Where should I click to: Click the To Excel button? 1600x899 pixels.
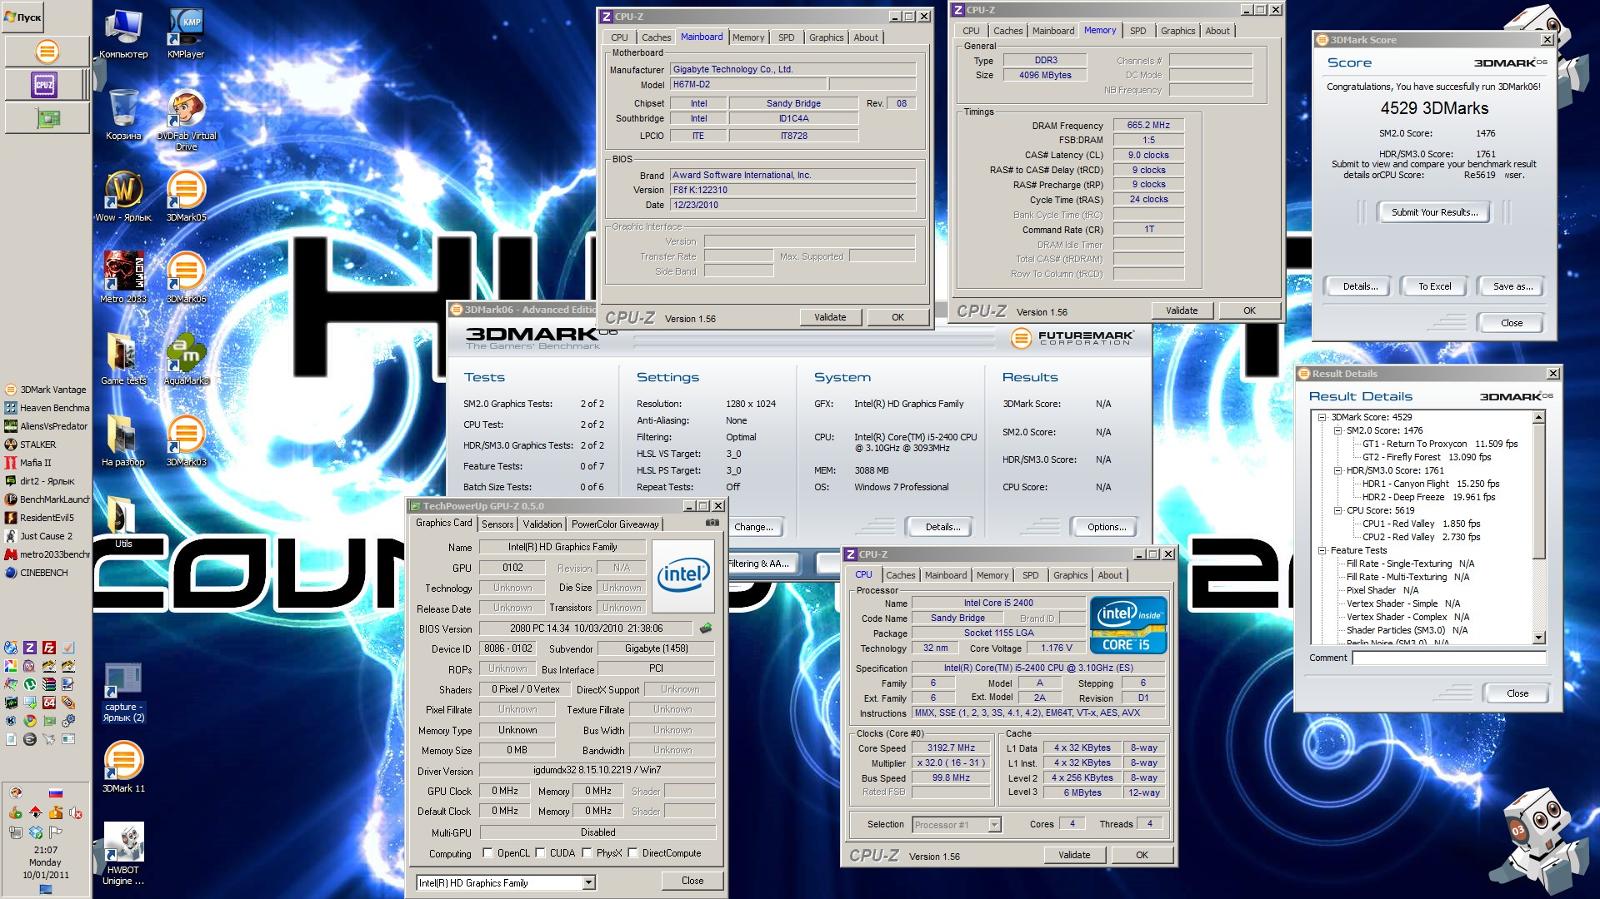(1435, 286)
